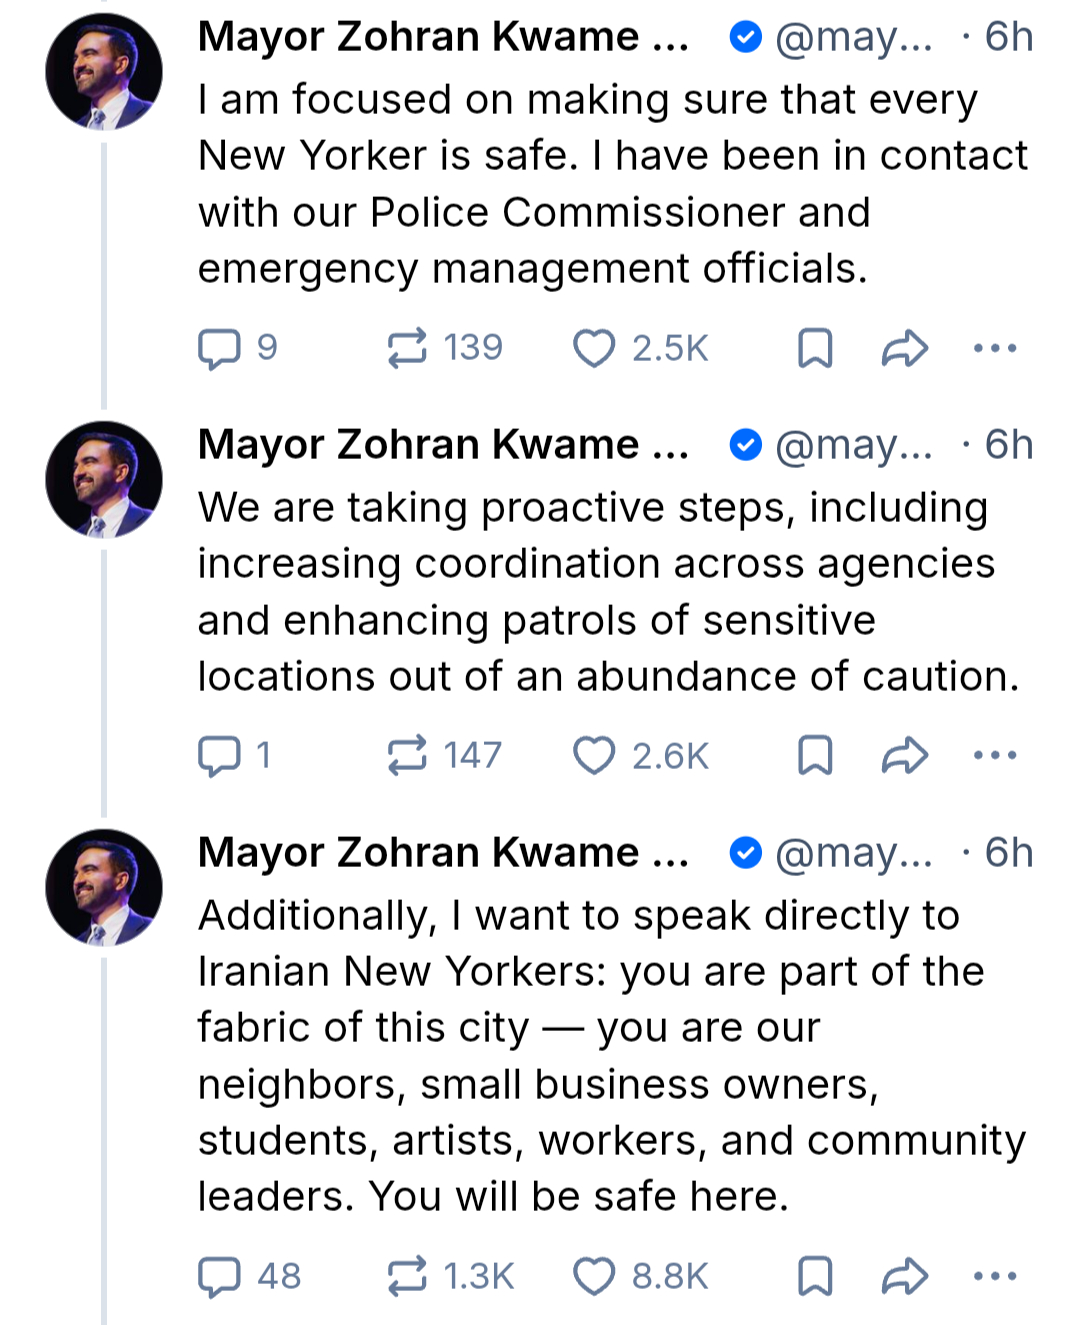Open the @may... handle on the second post
This screenshot has width=1080, height=1325.
pyautogui.click(x=853, y=445)
